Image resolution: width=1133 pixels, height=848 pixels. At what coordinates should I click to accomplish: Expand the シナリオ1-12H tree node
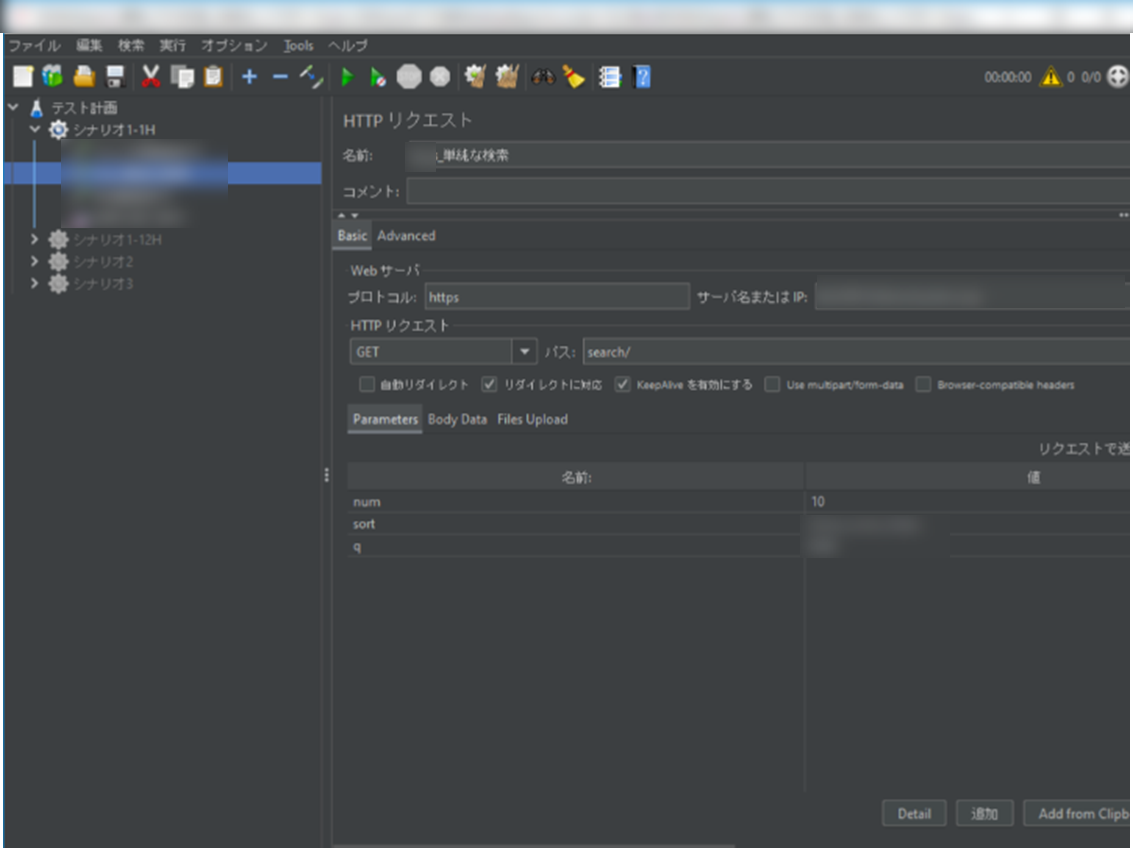coord(34,239)
